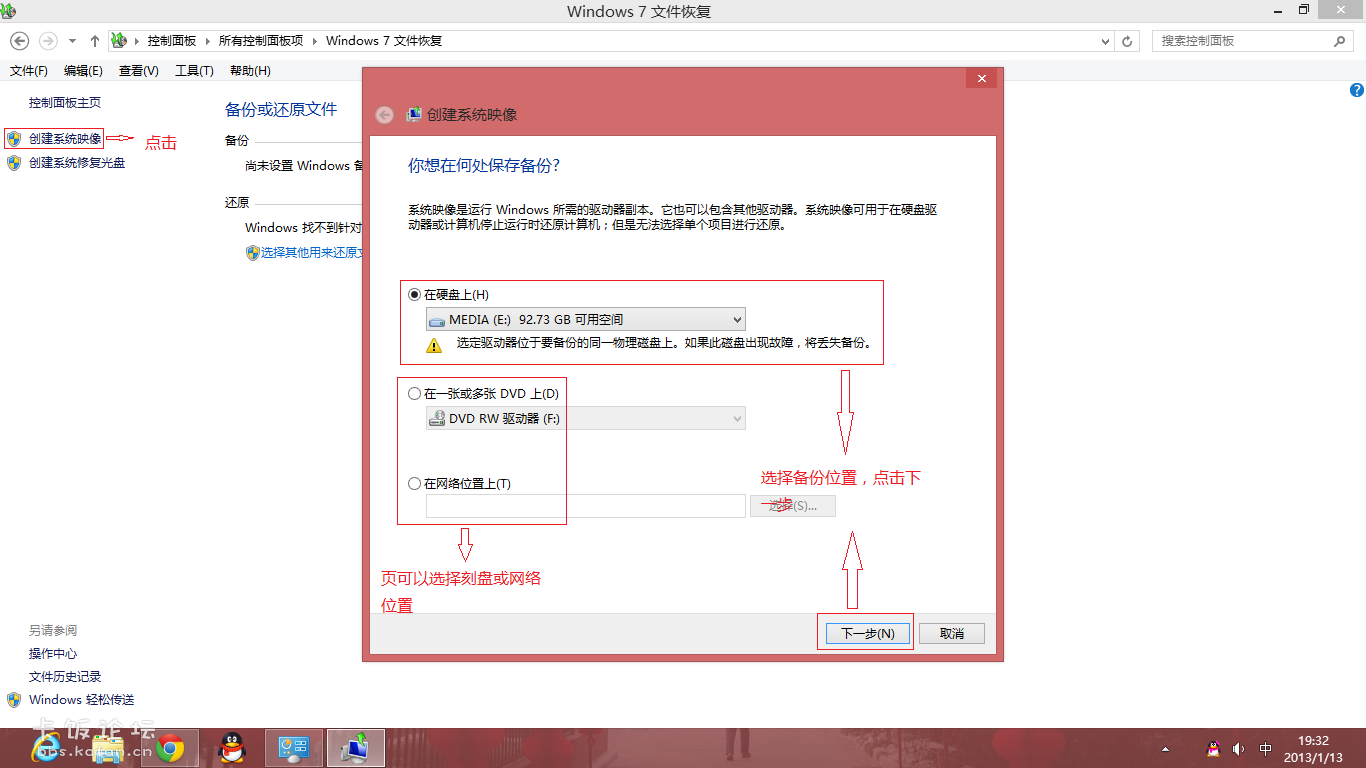Open the DVD RW 驱动器 (F:) dropdown
Image resolution: width=1366 pixels, height=768 pixels.
(585, 419)
